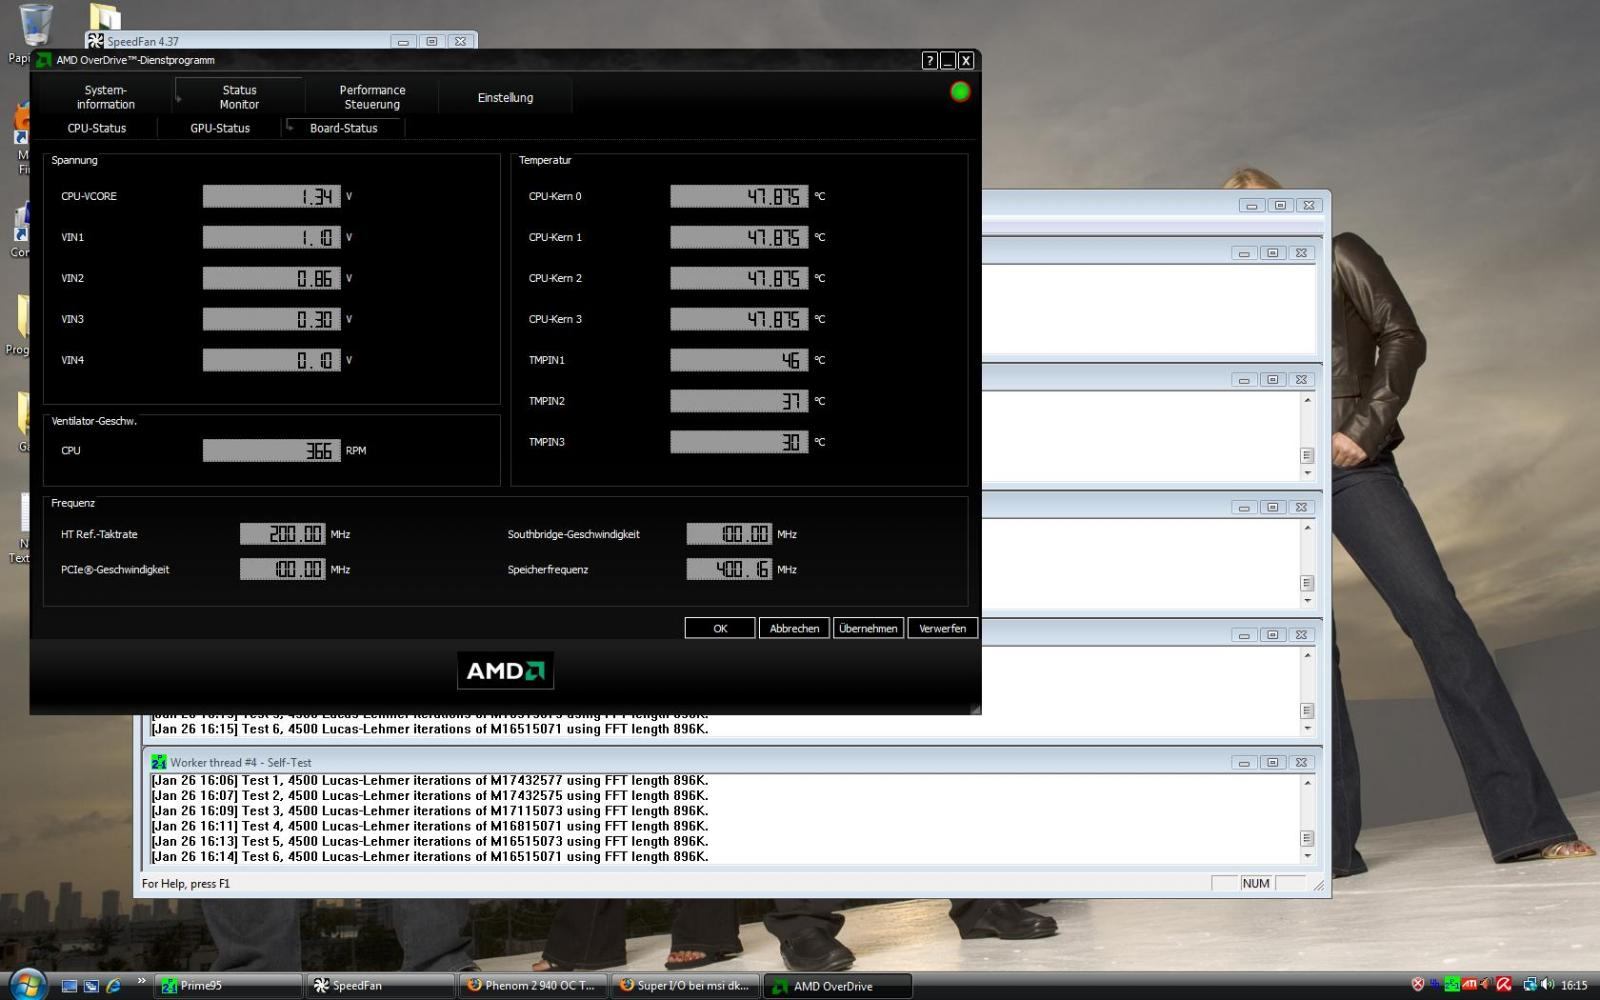This screenshot has width=1600, height=1000.
Task: Click the Southbridge-Geschwindigkeit value 100.00
Action: point(729,534)
